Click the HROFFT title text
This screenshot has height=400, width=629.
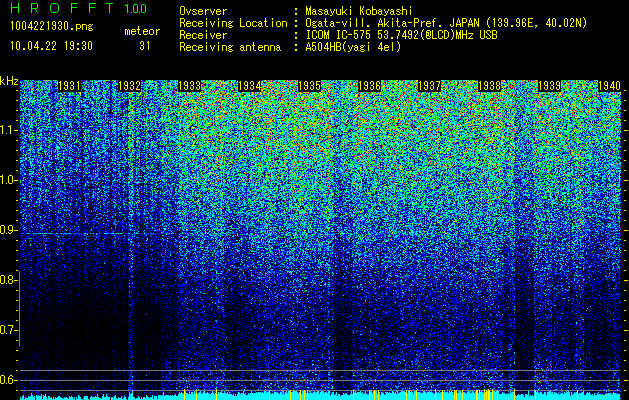click(x=62, y=8)
